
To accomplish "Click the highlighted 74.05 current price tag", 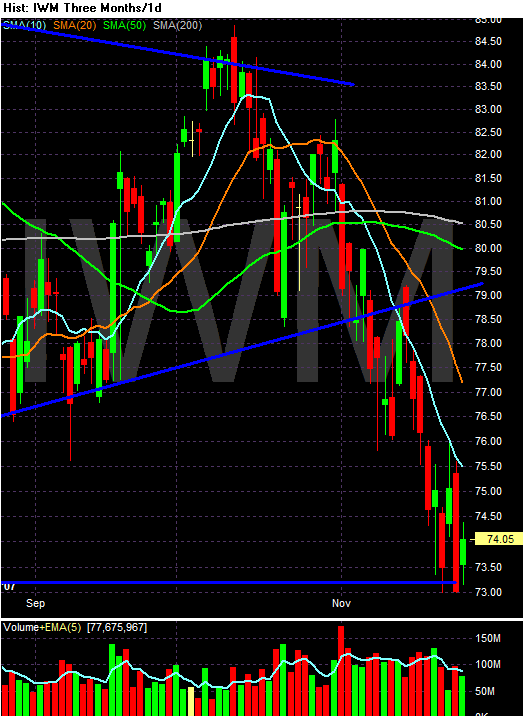I will pos(499,539).
